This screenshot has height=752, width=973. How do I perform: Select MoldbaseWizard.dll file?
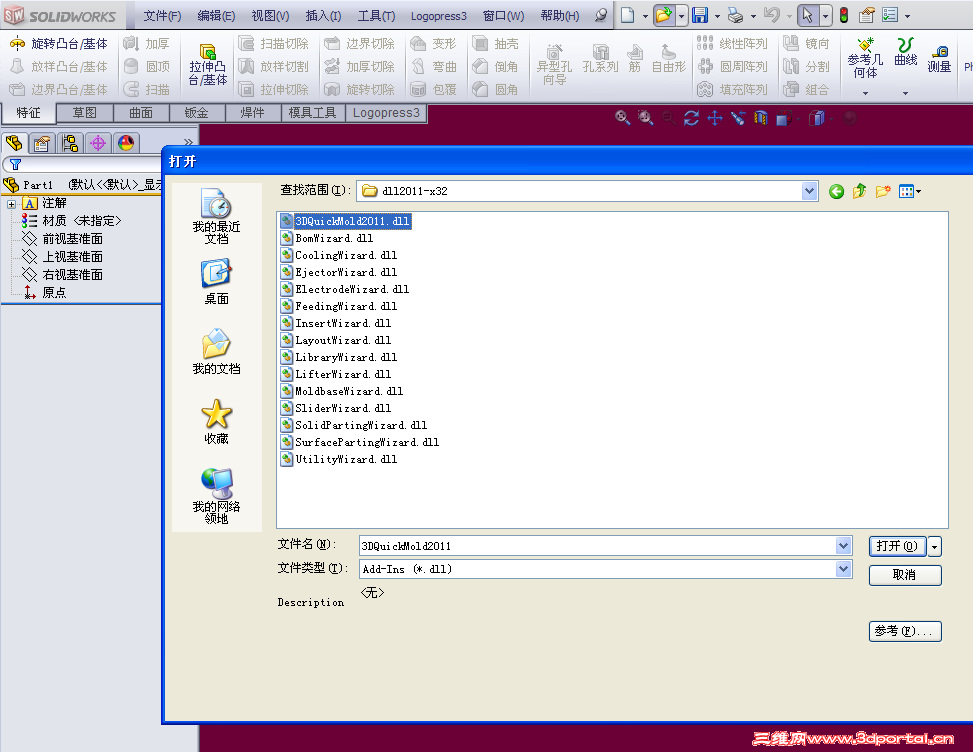click(x=342, y=392)
